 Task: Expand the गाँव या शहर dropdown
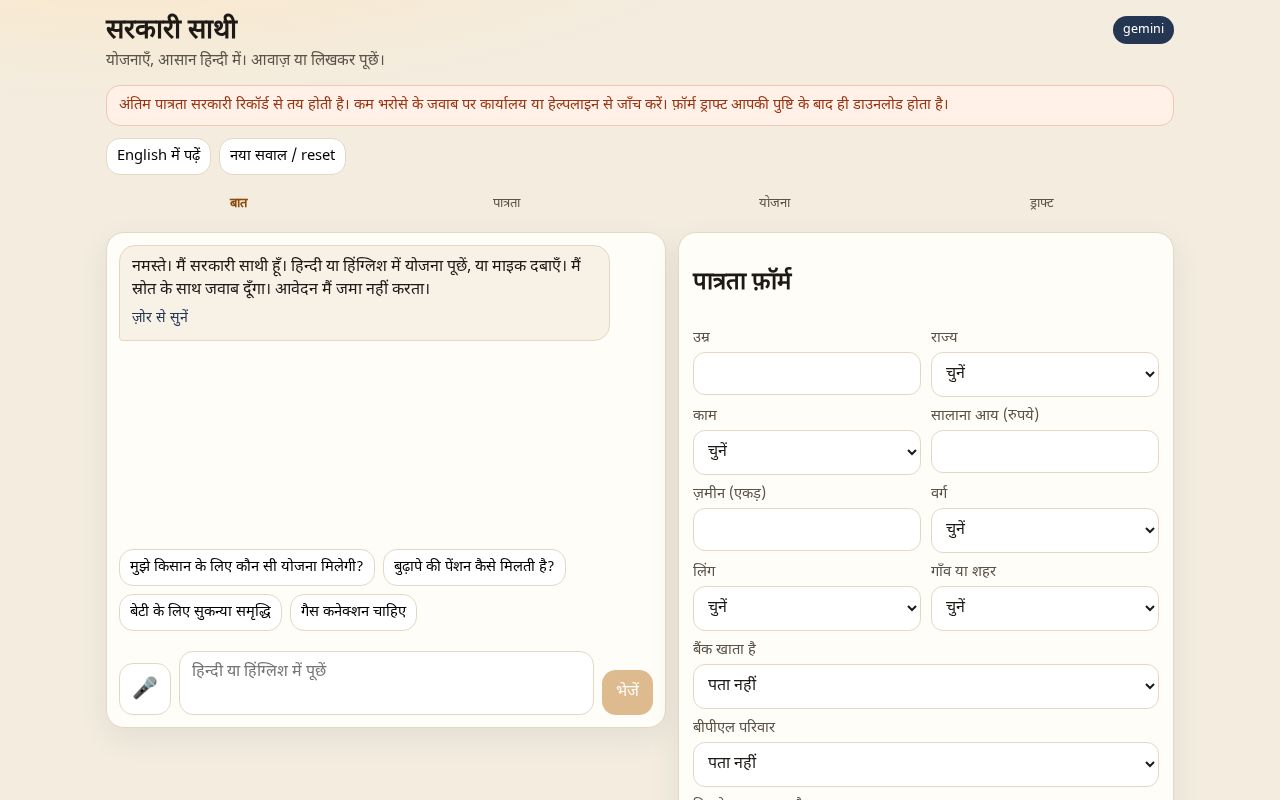pyautogui.click(x=1044, y=608)
